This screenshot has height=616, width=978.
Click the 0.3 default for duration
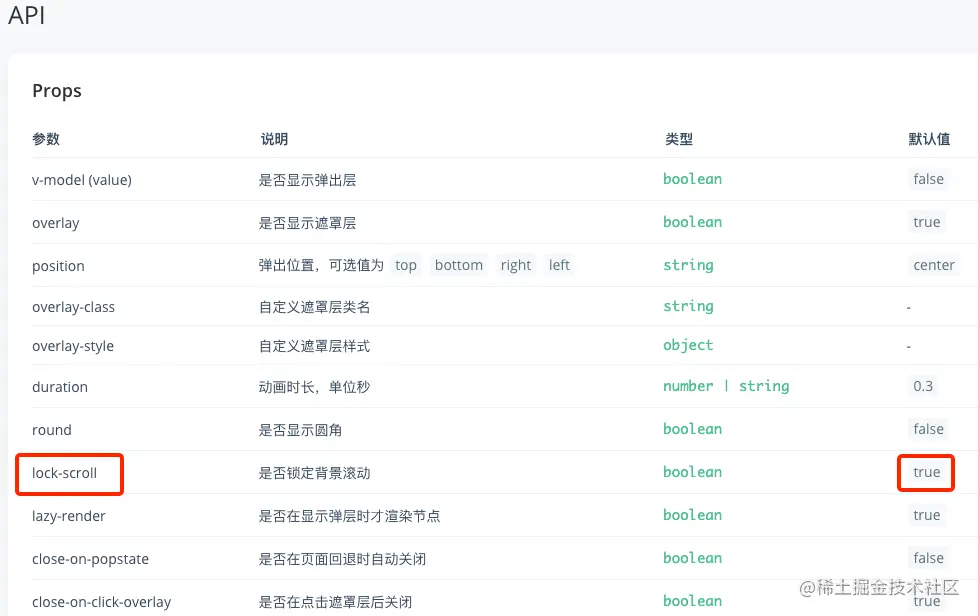pos(923,387)
